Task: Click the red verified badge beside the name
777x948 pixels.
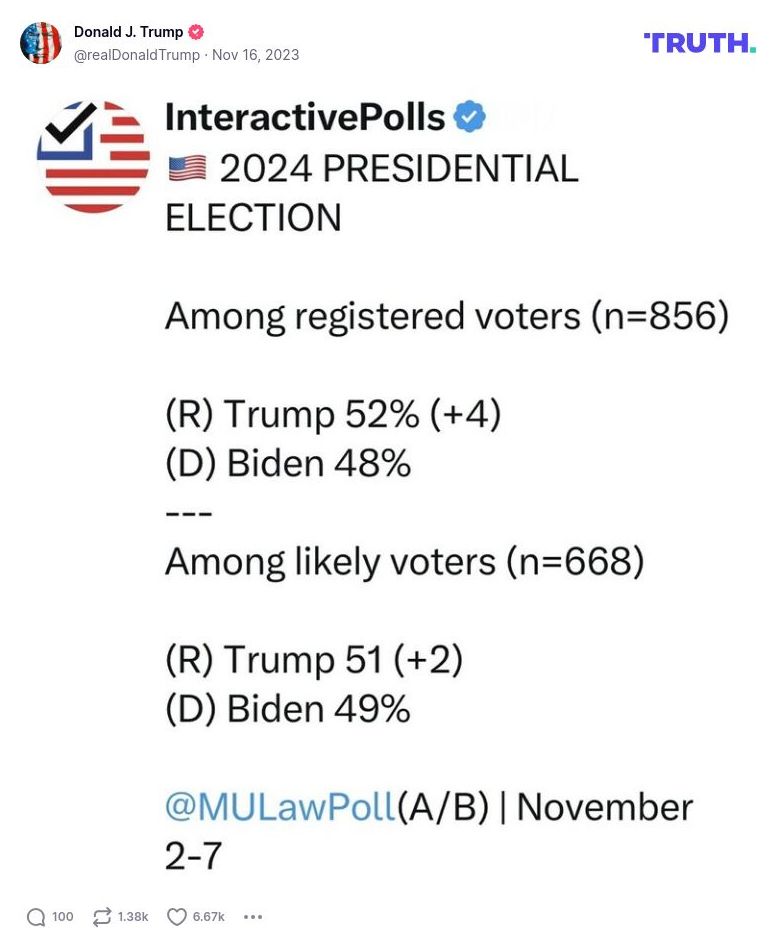Action: click(x=196, y=32)
